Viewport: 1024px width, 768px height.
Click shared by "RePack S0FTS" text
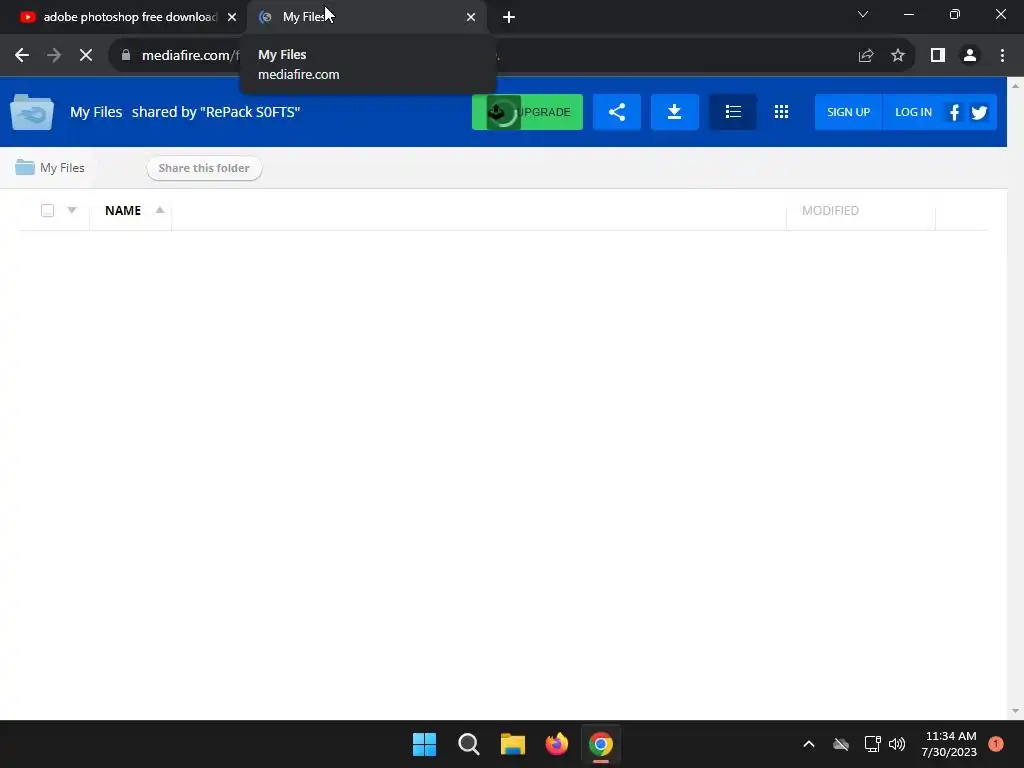coord(216,112)
